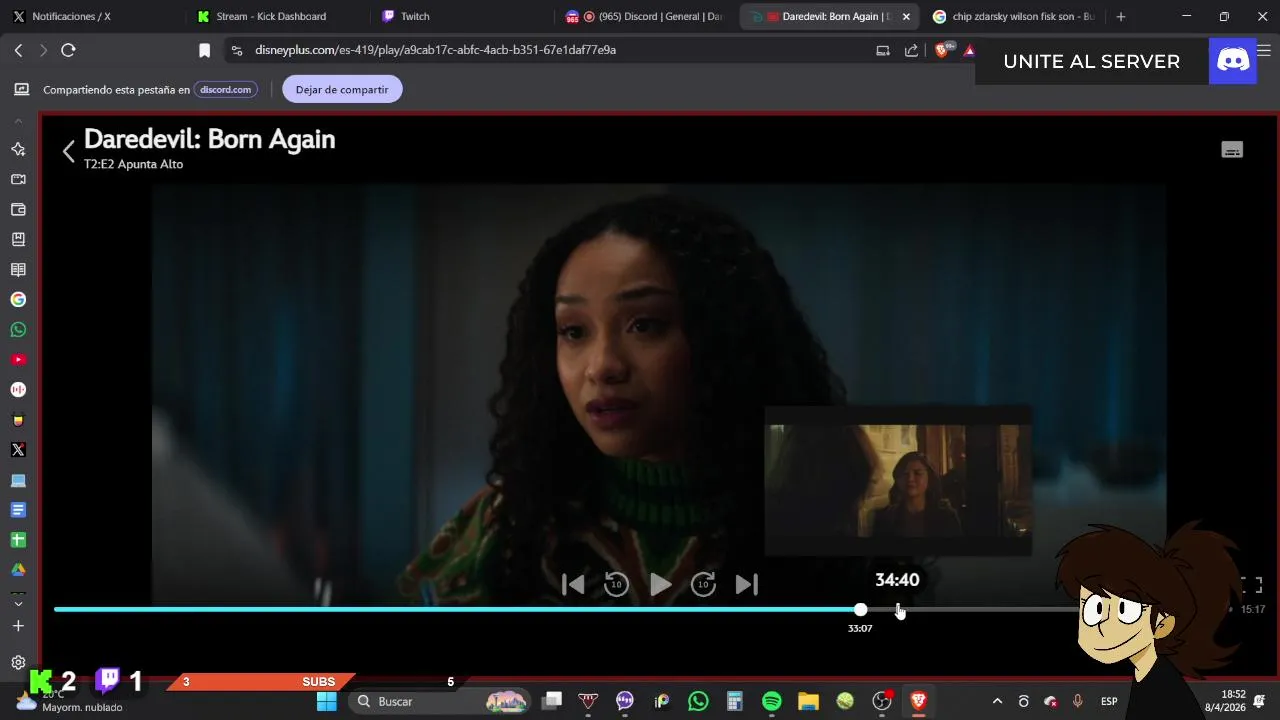The width and height of the screenshot is (1280, 720).
Task: Click the Buscar taskbar search box
Action: click(441, 701)
